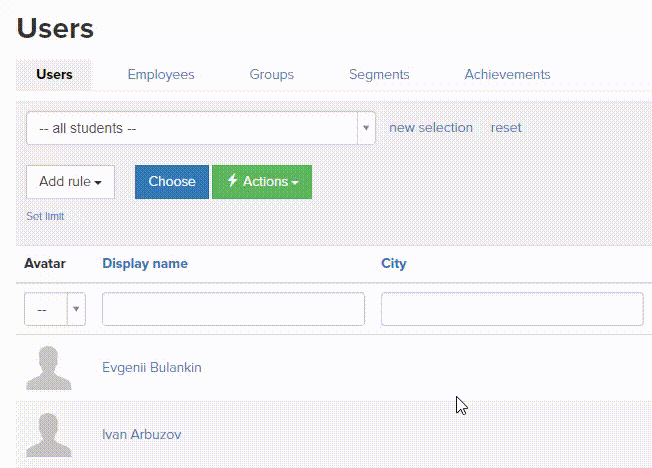This screenshot has width=652, height=468.
Task: Open the Segments tab
Action: click(x=379, y=75)
